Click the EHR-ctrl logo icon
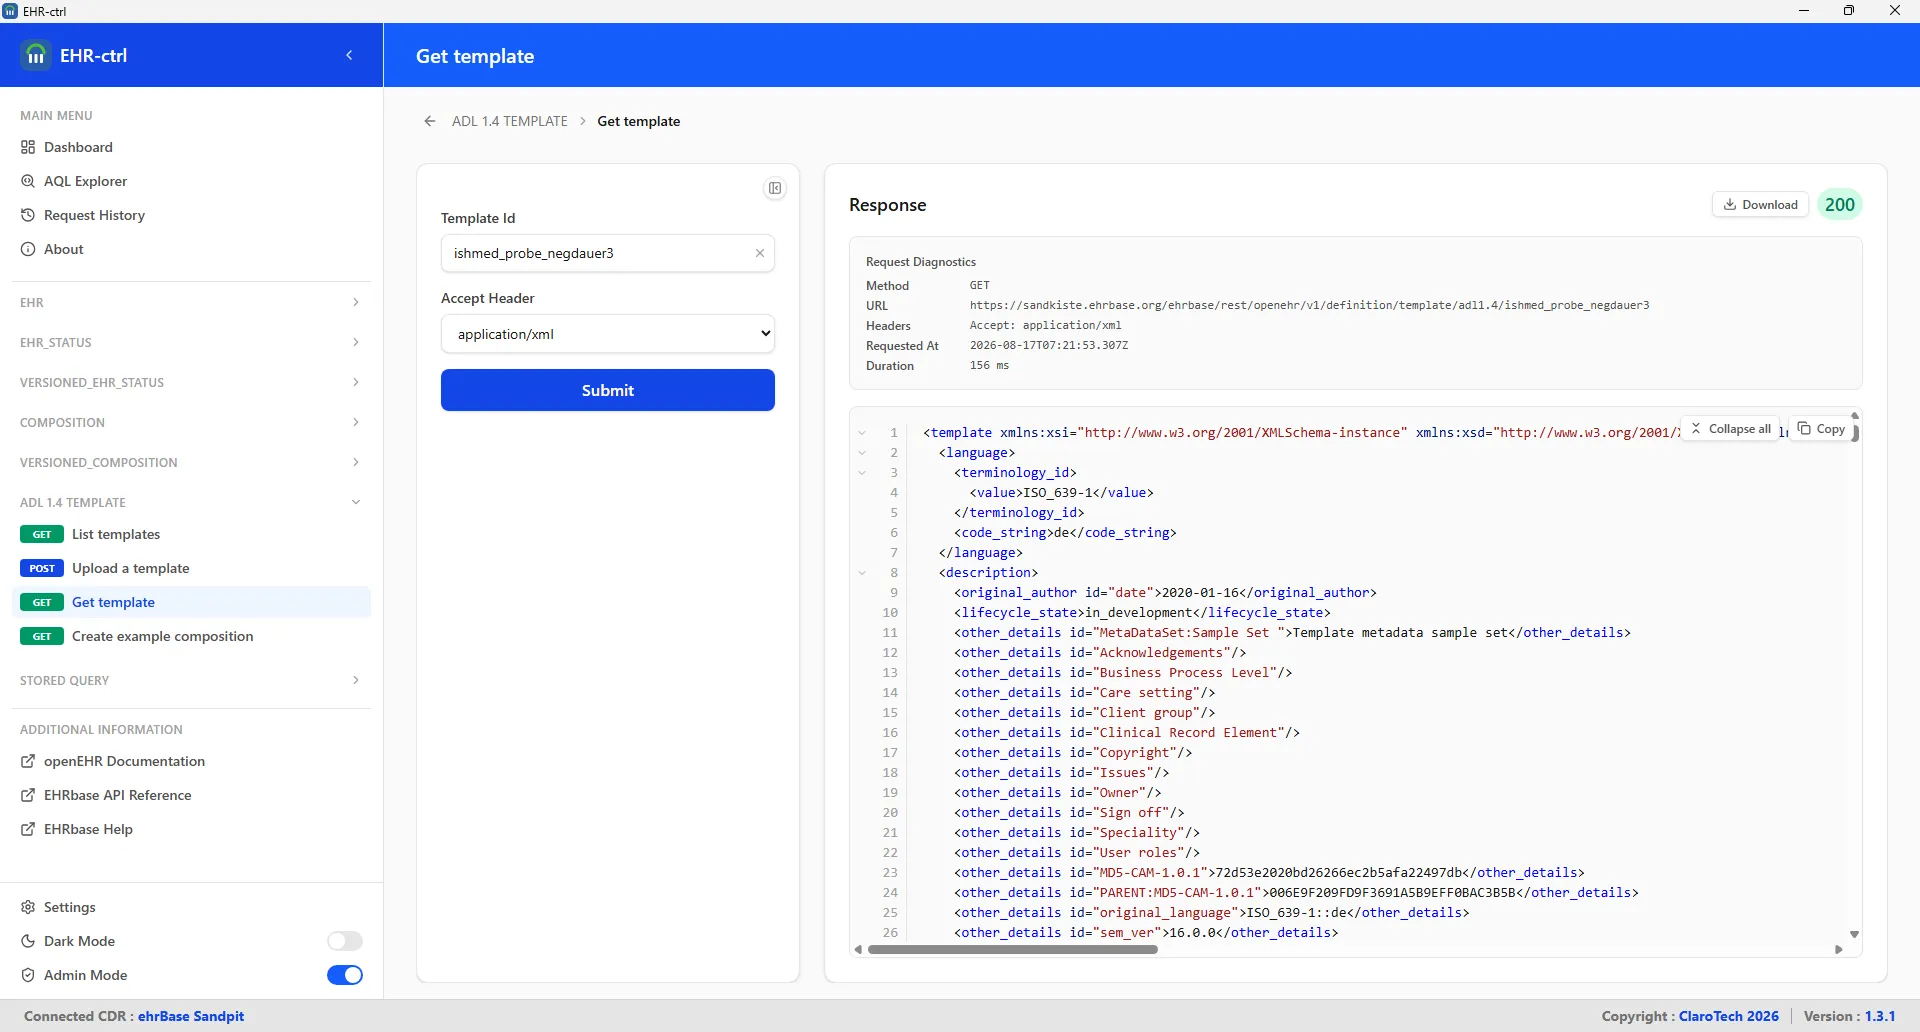 [x=36, y=56]
